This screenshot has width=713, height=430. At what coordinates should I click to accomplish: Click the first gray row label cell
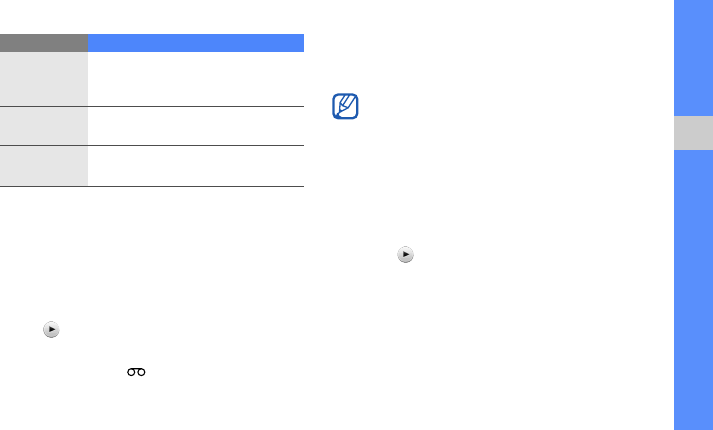pos(43,79)
